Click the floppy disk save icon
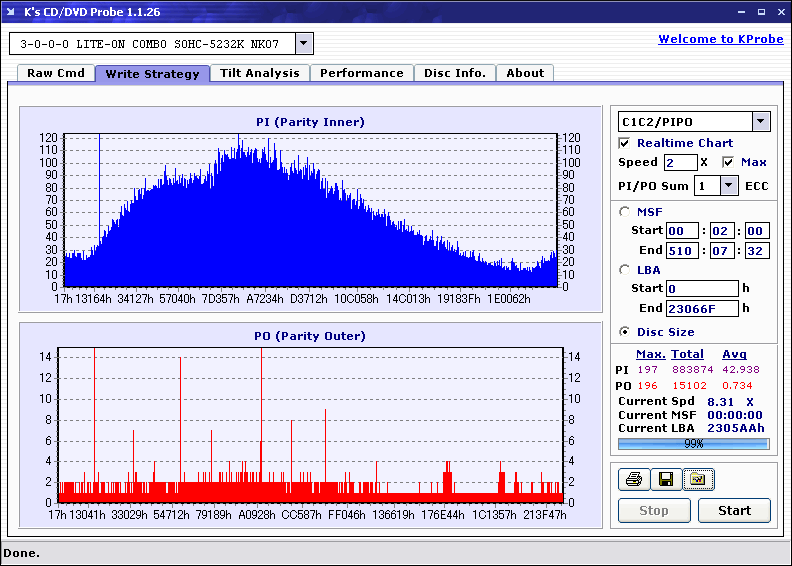This screenshot has width=792, height=566. 664,480
